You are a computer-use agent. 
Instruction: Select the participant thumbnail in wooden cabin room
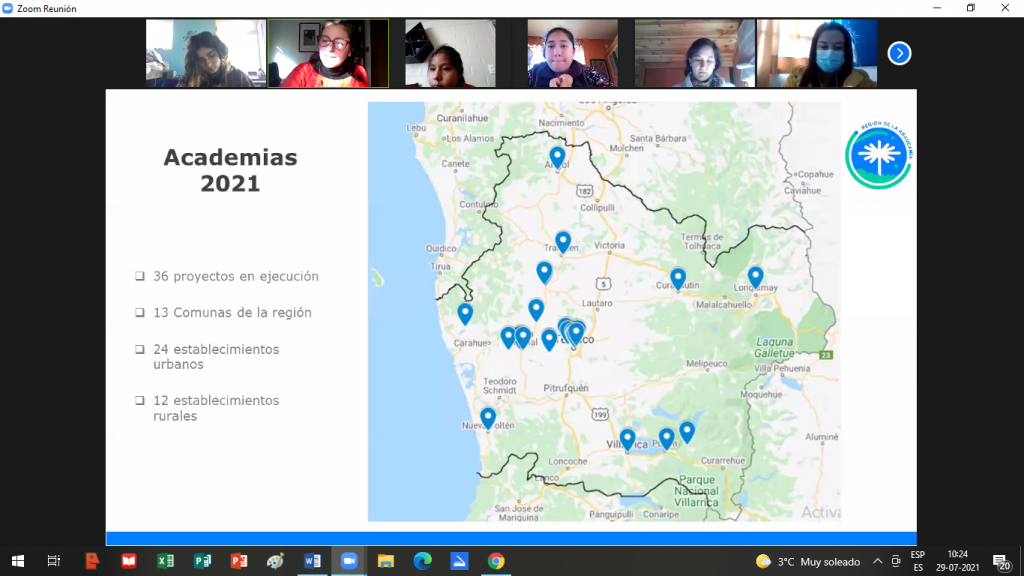coord(695,53)
